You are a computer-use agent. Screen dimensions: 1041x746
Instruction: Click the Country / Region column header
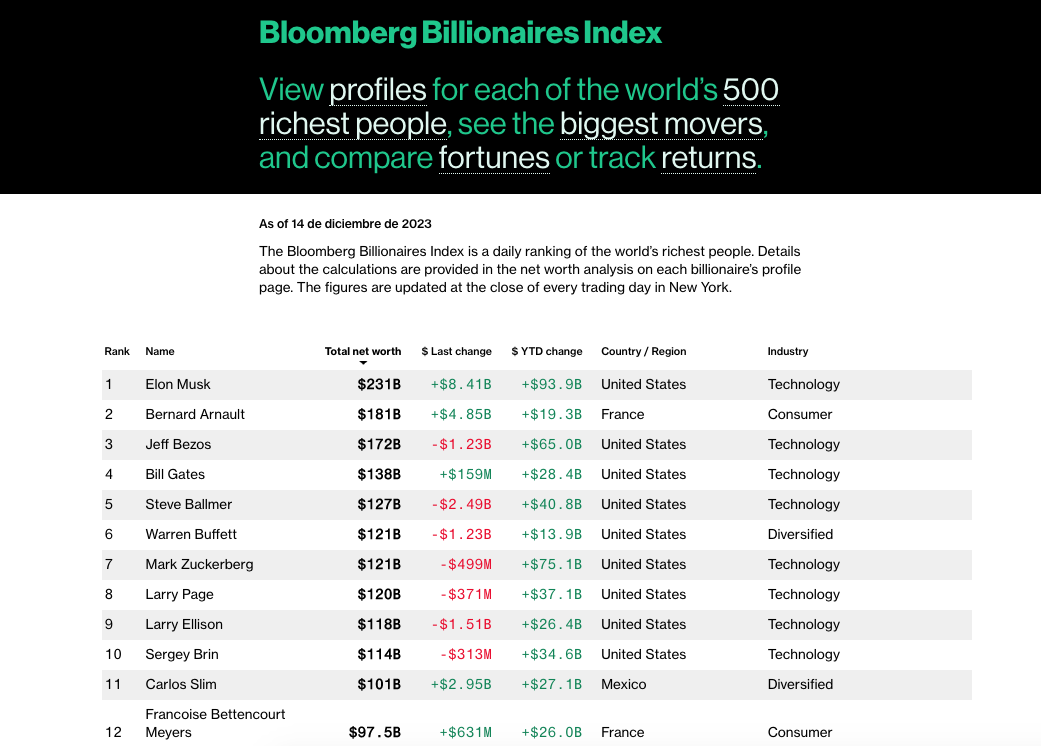[644, 351]
